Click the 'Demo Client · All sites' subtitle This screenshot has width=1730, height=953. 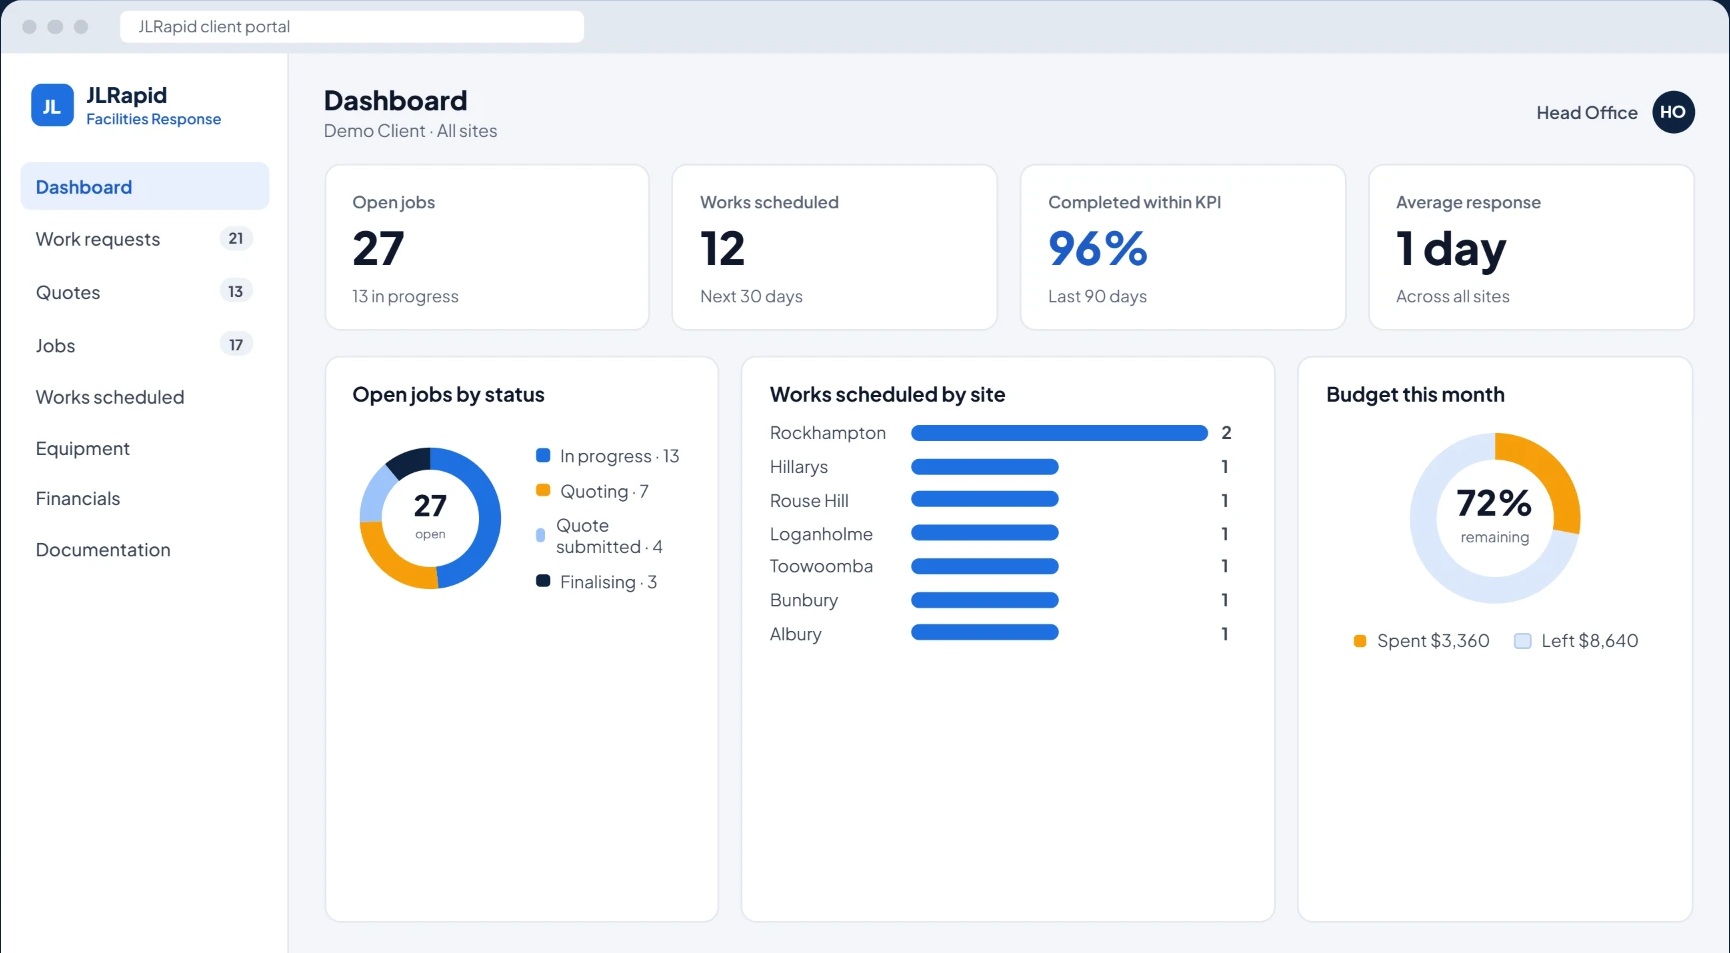point(410,131)
